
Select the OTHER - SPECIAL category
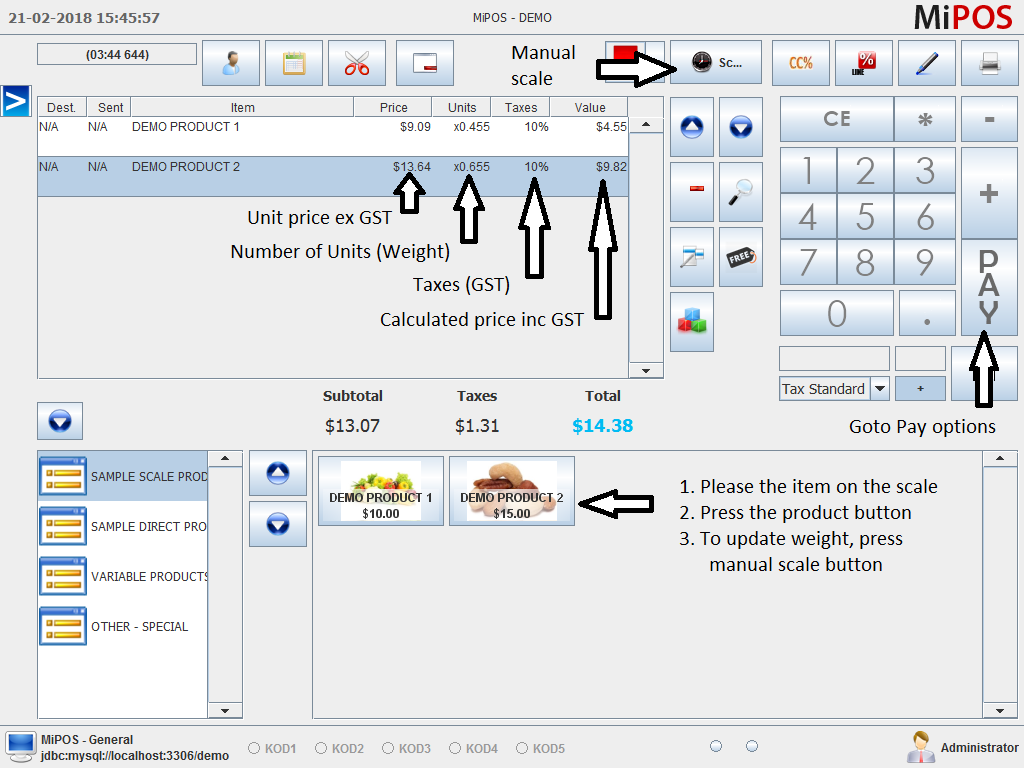[123, 626]
